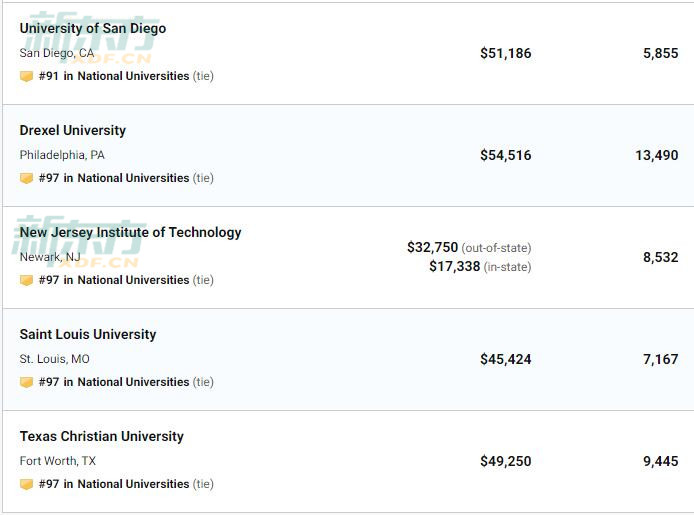Click the Fort Worth, TX location text

point(58,461)
